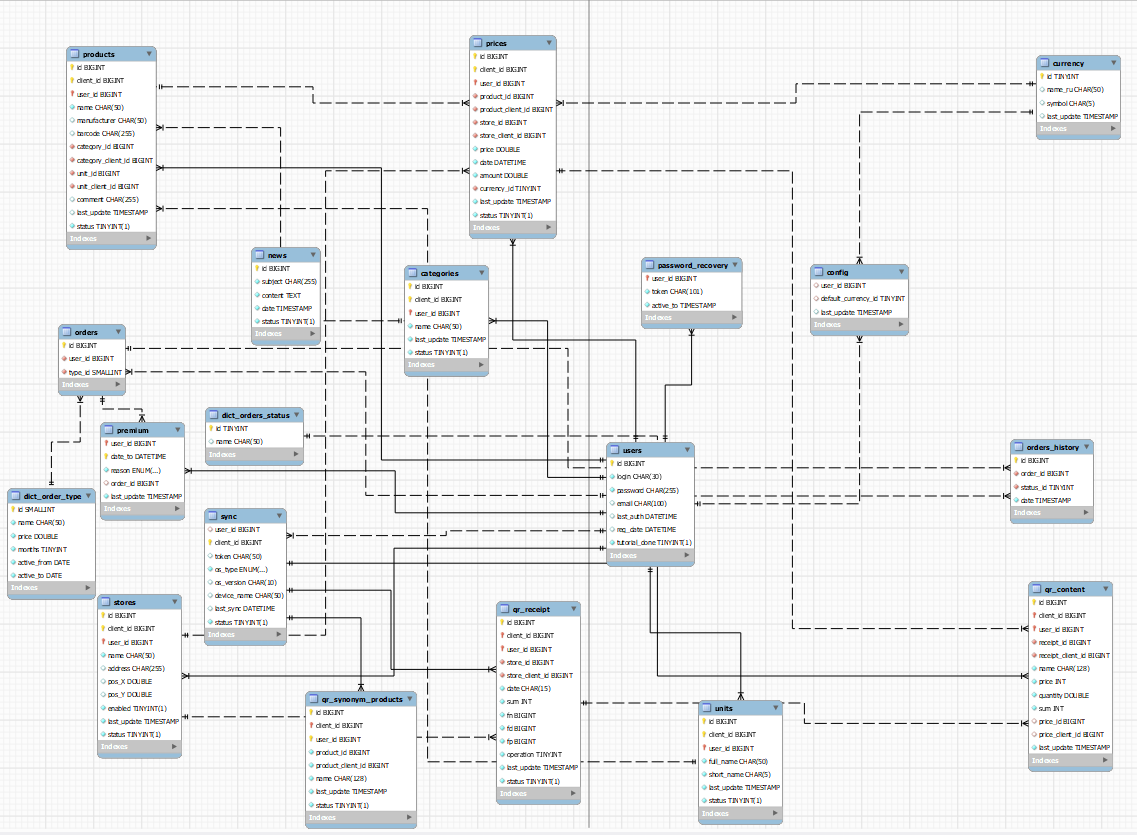Click the currency table icon

(x=1044, y=63)
